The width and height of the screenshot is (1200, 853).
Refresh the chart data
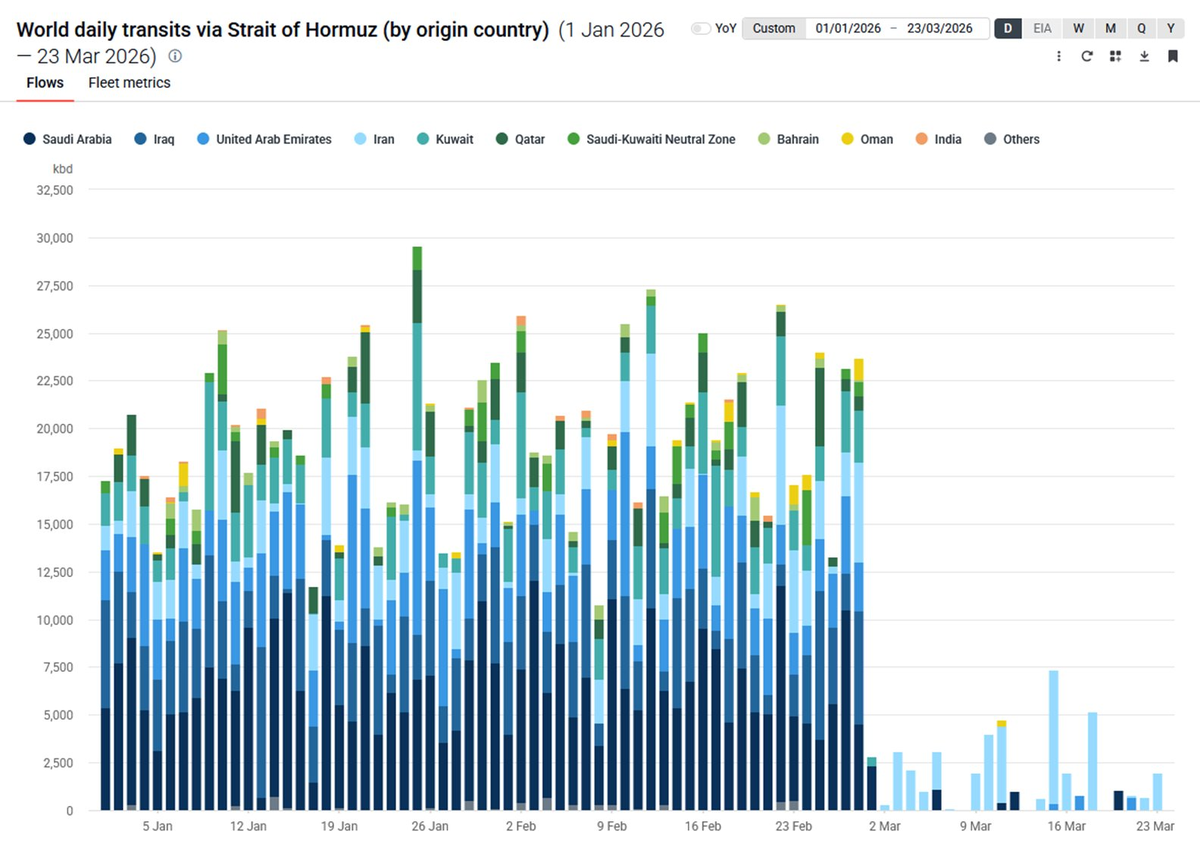(x=1087, y=57)
